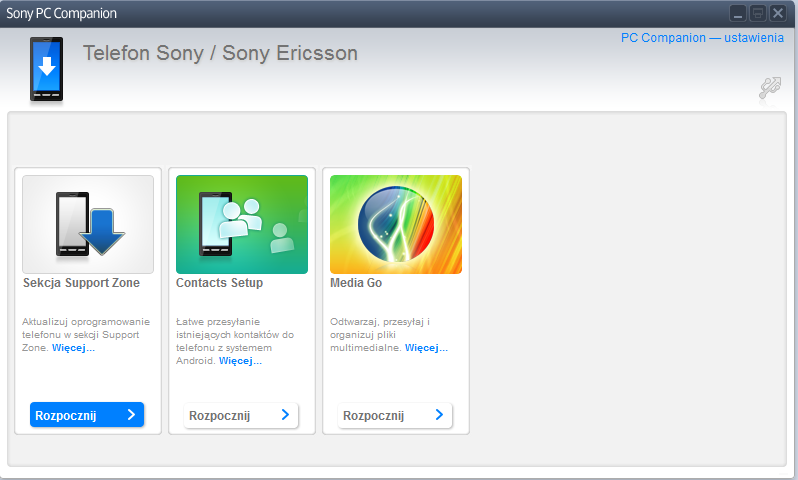Screen dimensions: 798x480
Task: Select the Contacts Setup thumbnail image
Action: [x=242, y=224]
